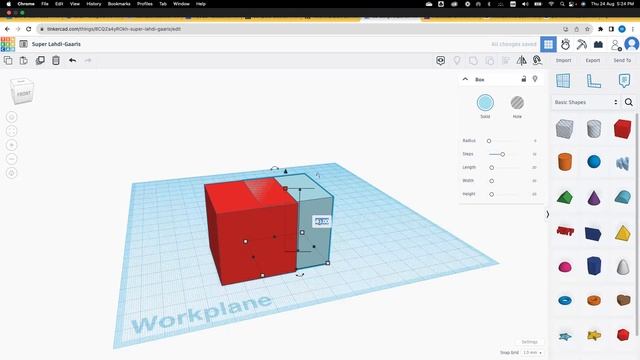Click the invite collaborator person icon
Screen dimensions: 640x360
(616, 45)
